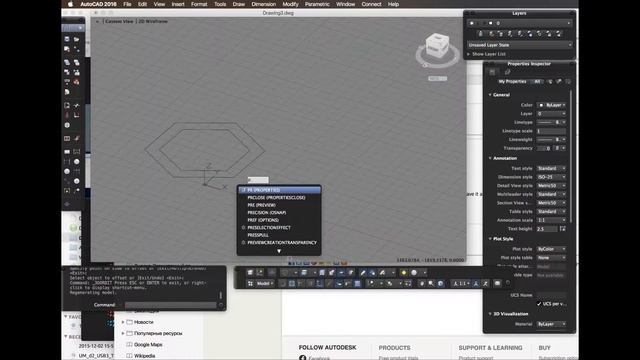
Task: Click the Open folder icon in the tool palette
Action: tap(76, 39)
